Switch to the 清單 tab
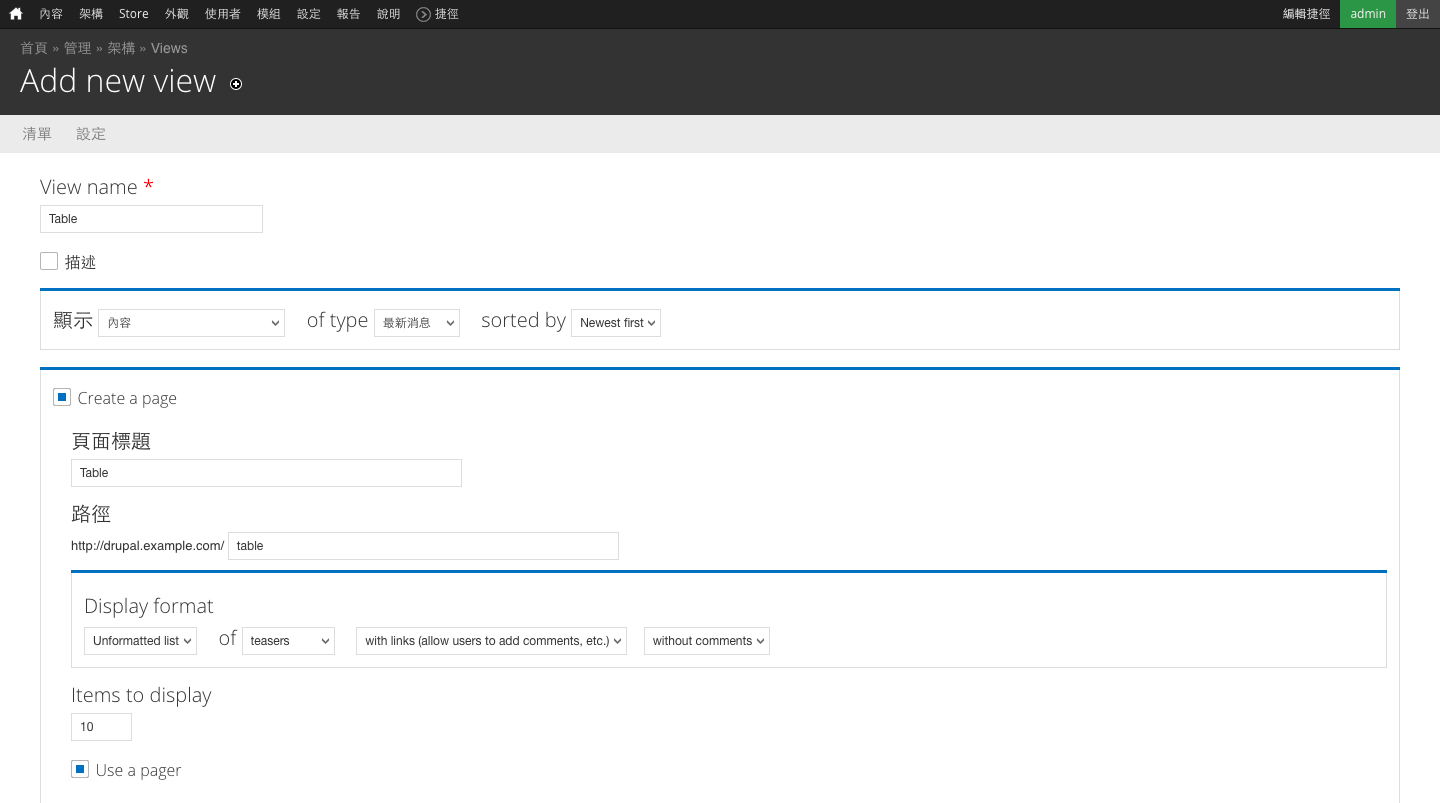The width and height of the screenshot is (1440, 803). point(37,134)
